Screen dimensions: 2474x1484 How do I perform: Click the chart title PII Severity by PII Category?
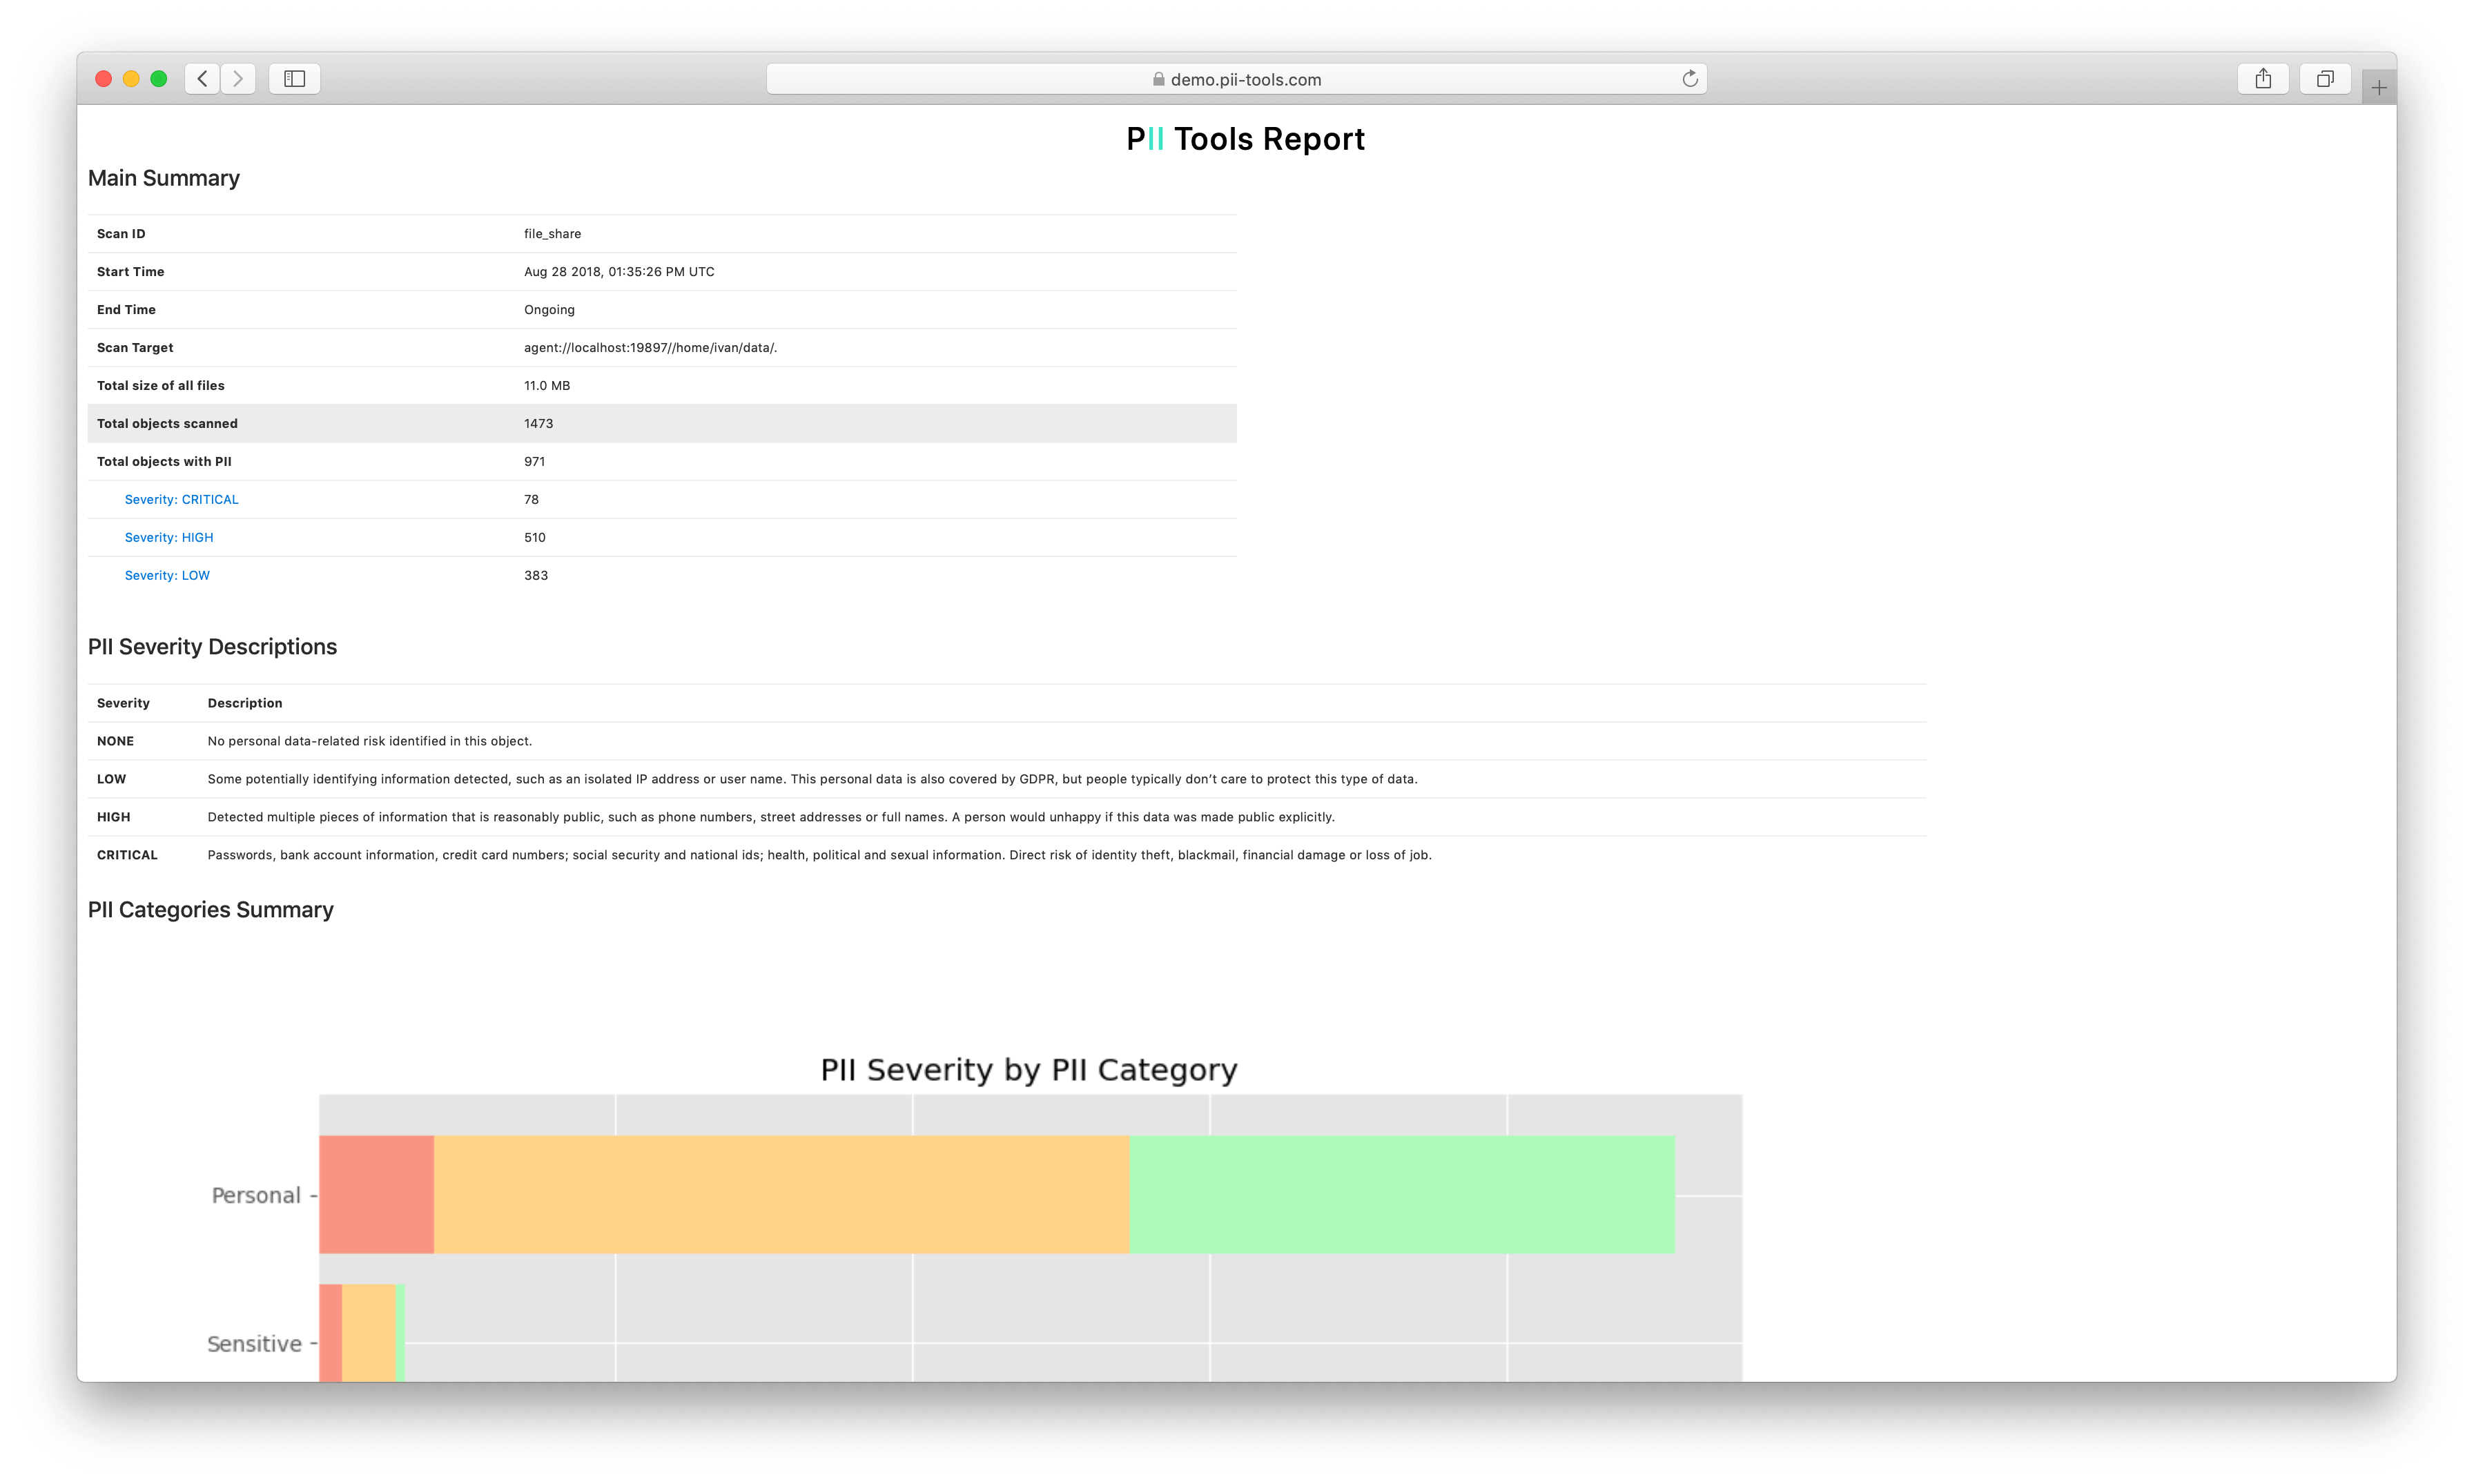coord(1029,1070)
